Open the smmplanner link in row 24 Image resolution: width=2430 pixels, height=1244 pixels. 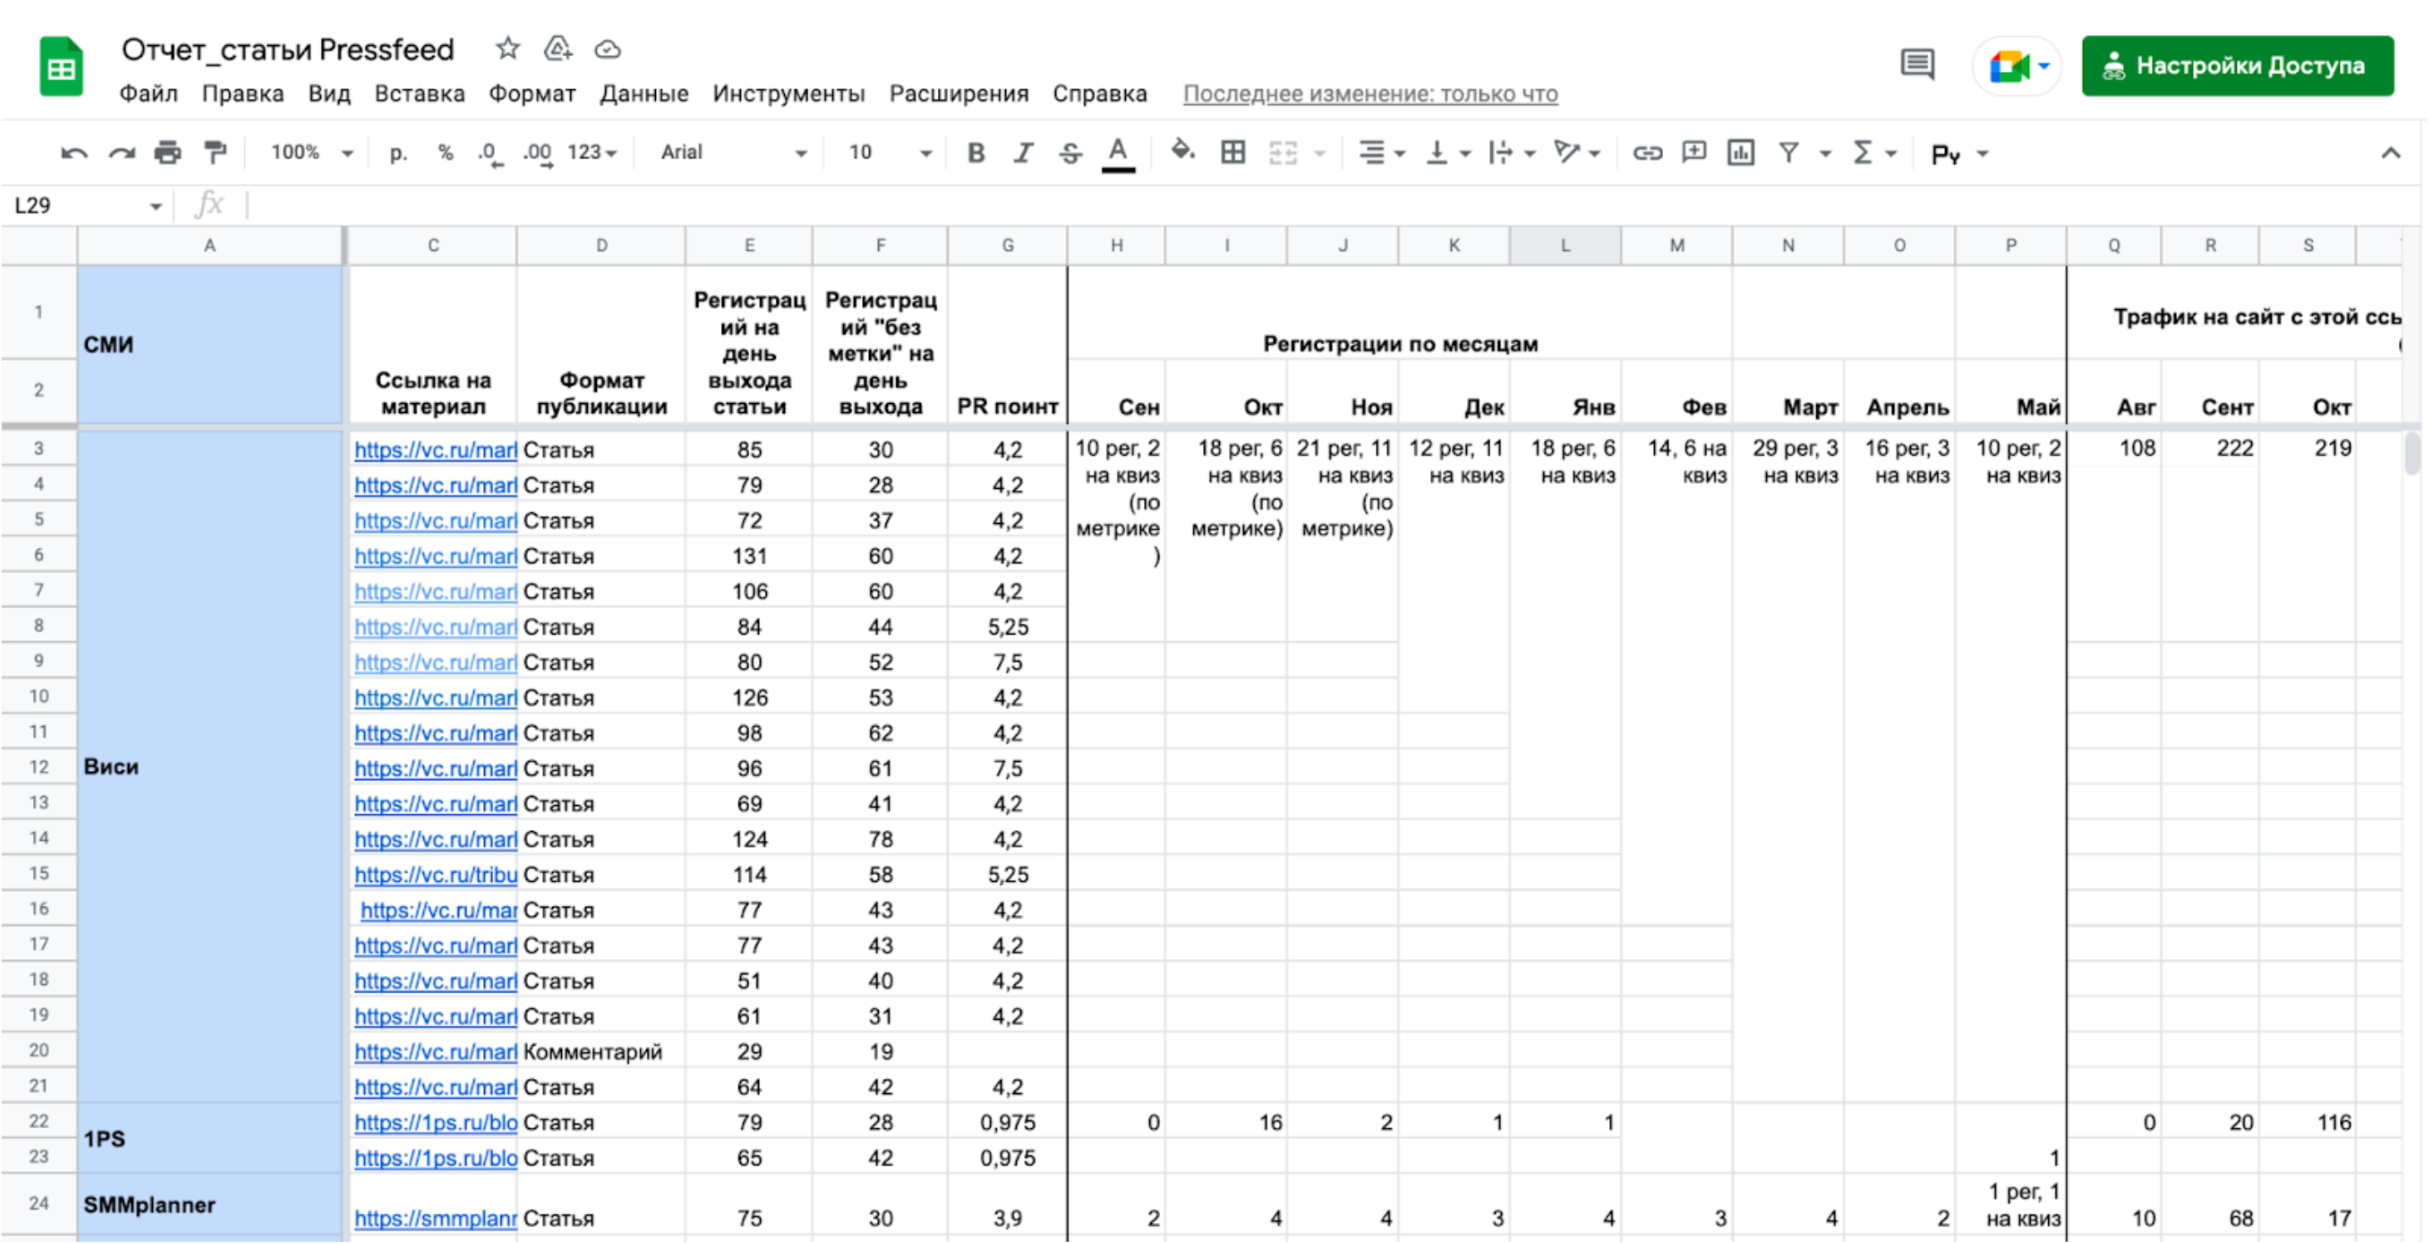click(x=435, y=1218)
